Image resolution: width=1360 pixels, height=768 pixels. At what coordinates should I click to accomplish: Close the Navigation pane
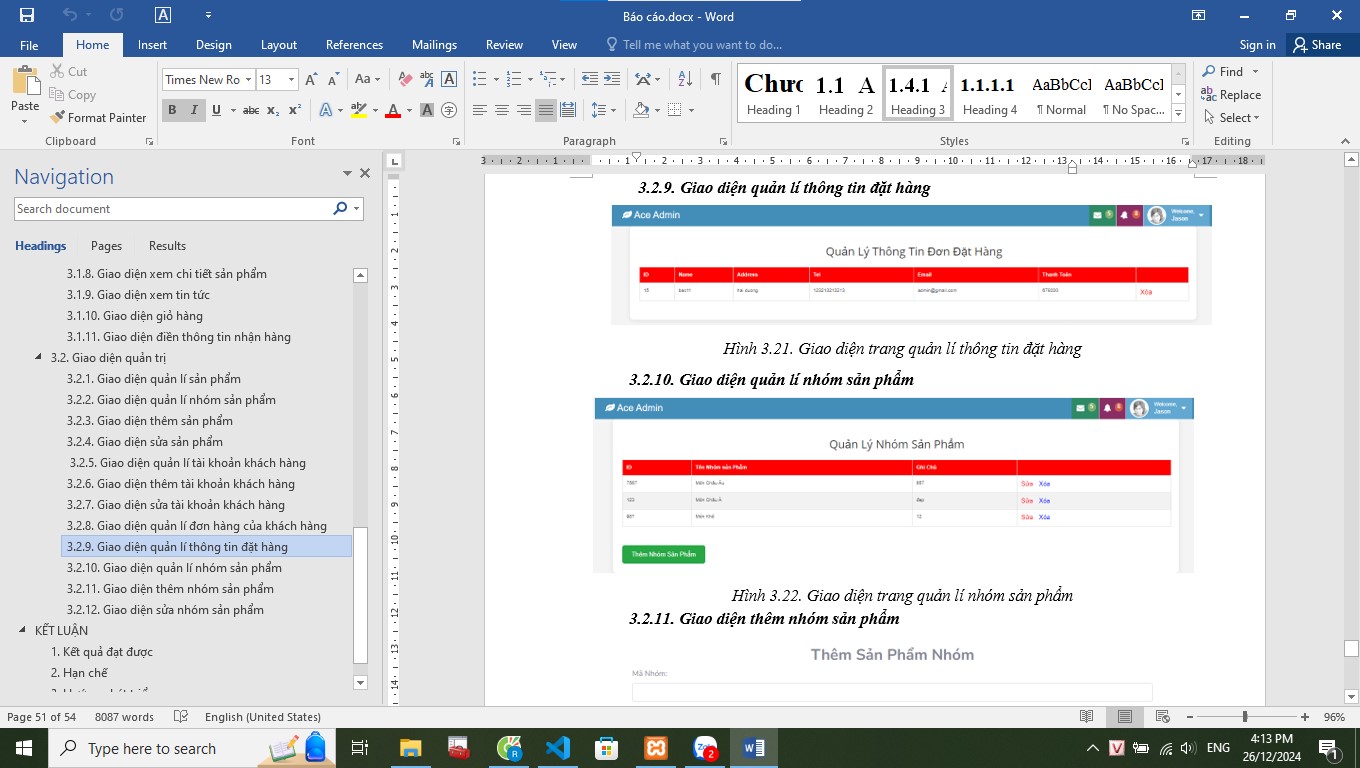click(x=365, y=173)
